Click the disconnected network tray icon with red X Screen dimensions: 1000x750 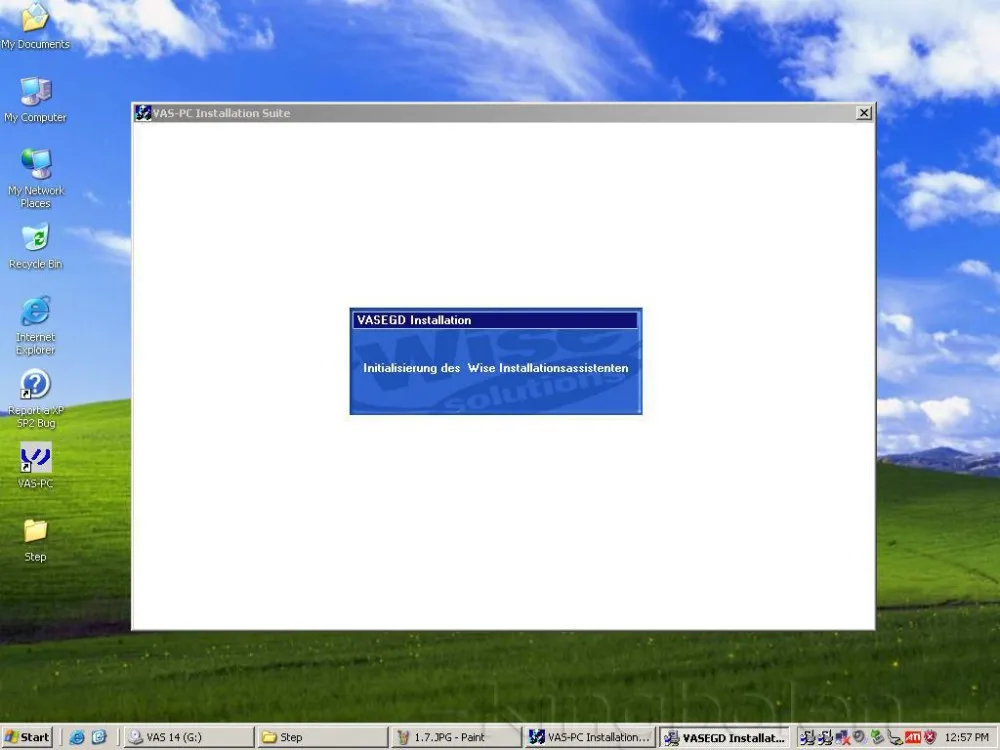pos(842,738)
